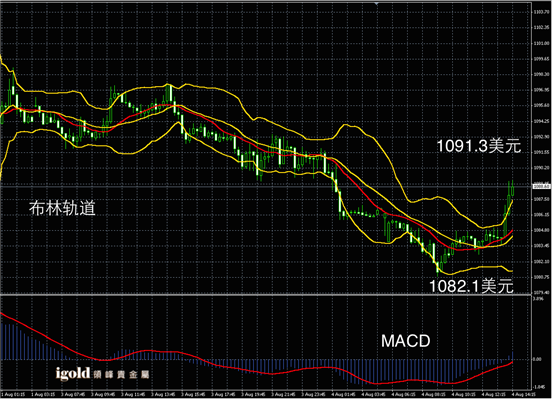
Task: Click the 1082.1美元 low price annotation
Action: pos(471,286)
